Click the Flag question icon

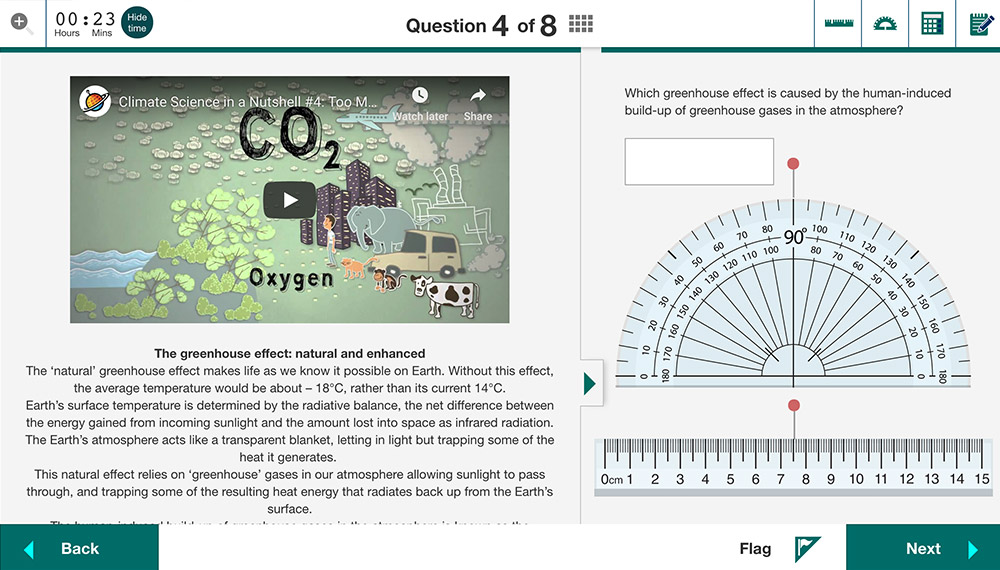coord(807,548)
